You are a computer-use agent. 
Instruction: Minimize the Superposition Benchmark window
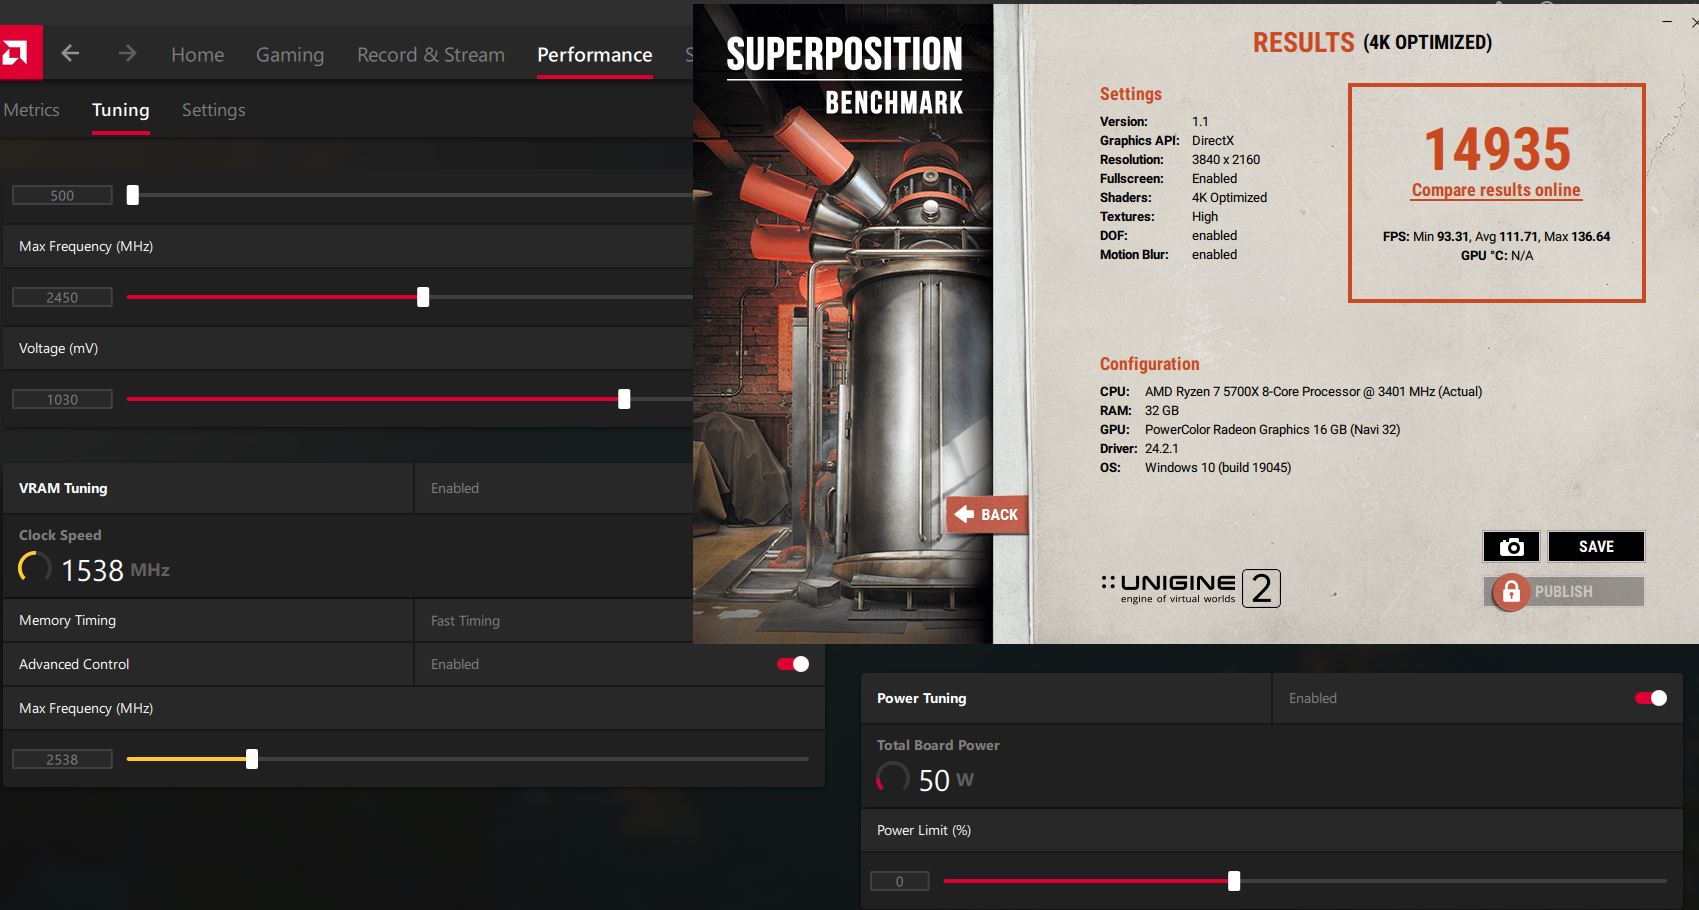click(1667, 21)
